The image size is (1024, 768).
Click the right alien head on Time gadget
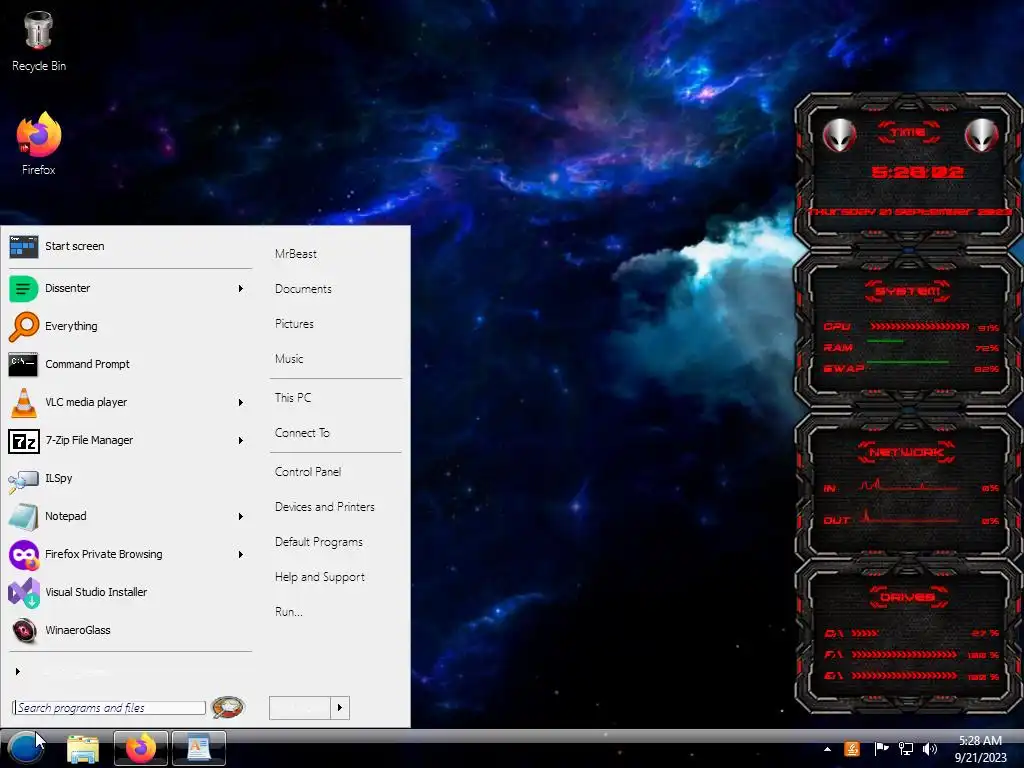pos(982,135)
